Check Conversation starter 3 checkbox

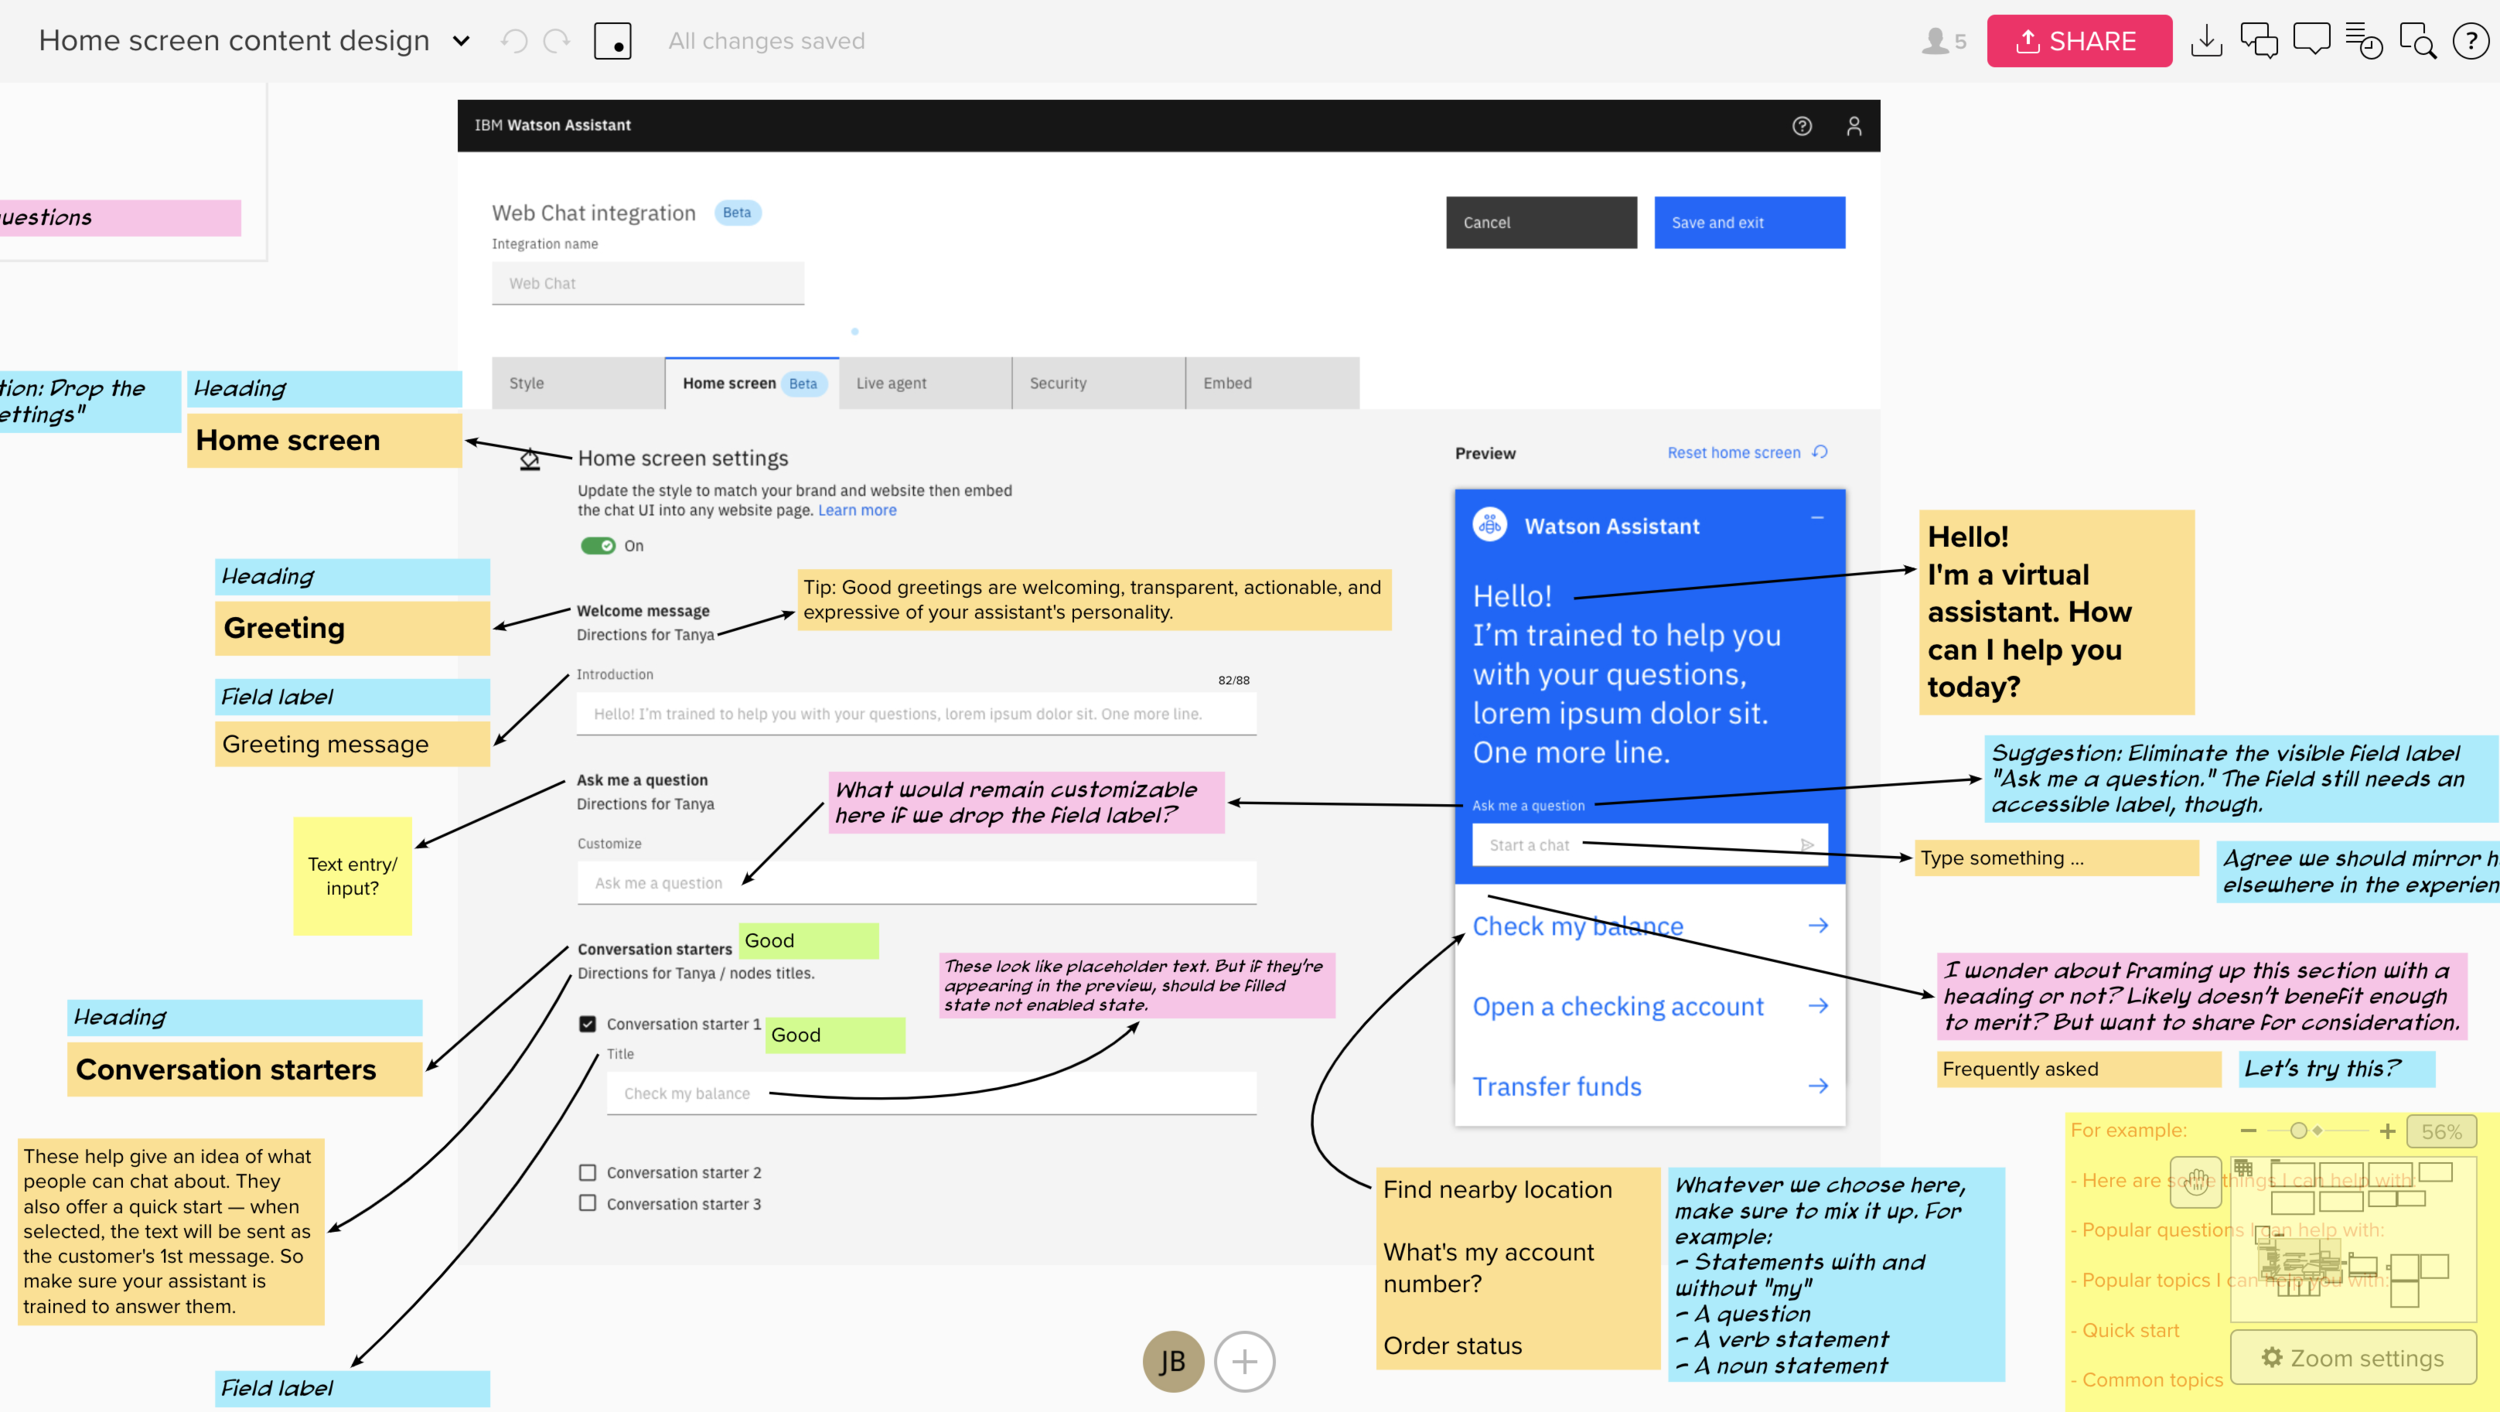pyautogui.click(x=588, y=1203)
